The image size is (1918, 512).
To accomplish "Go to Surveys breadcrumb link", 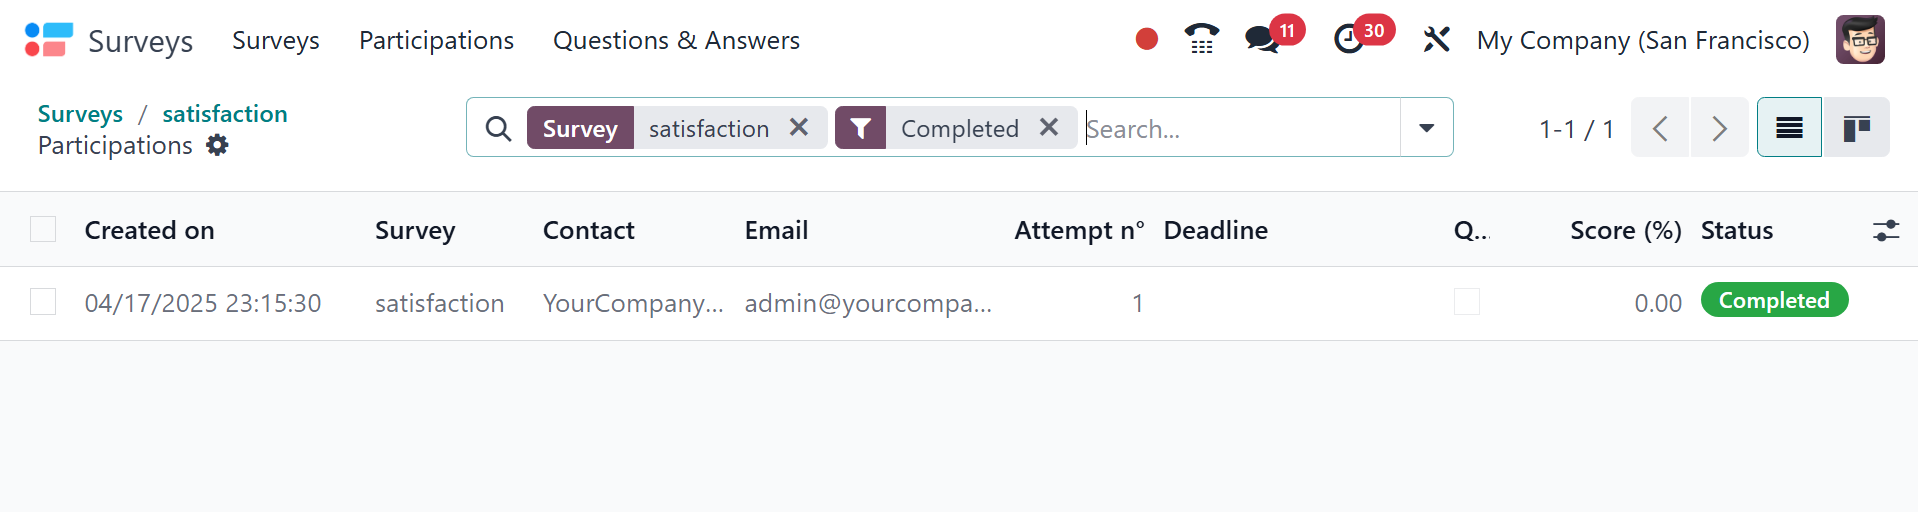I will (x=80, y=114).
